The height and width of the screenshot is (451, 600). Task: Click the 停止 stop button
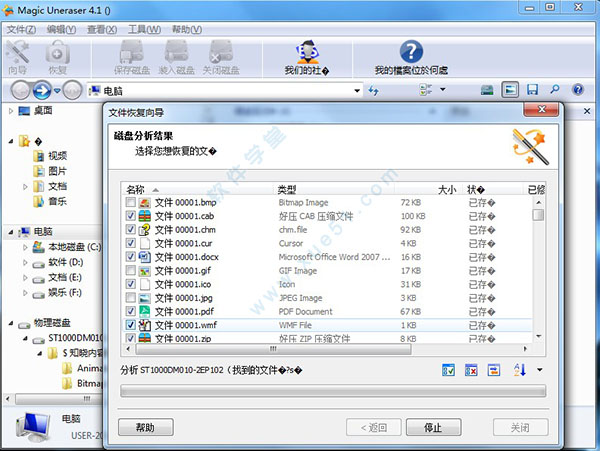pos(433,427)
